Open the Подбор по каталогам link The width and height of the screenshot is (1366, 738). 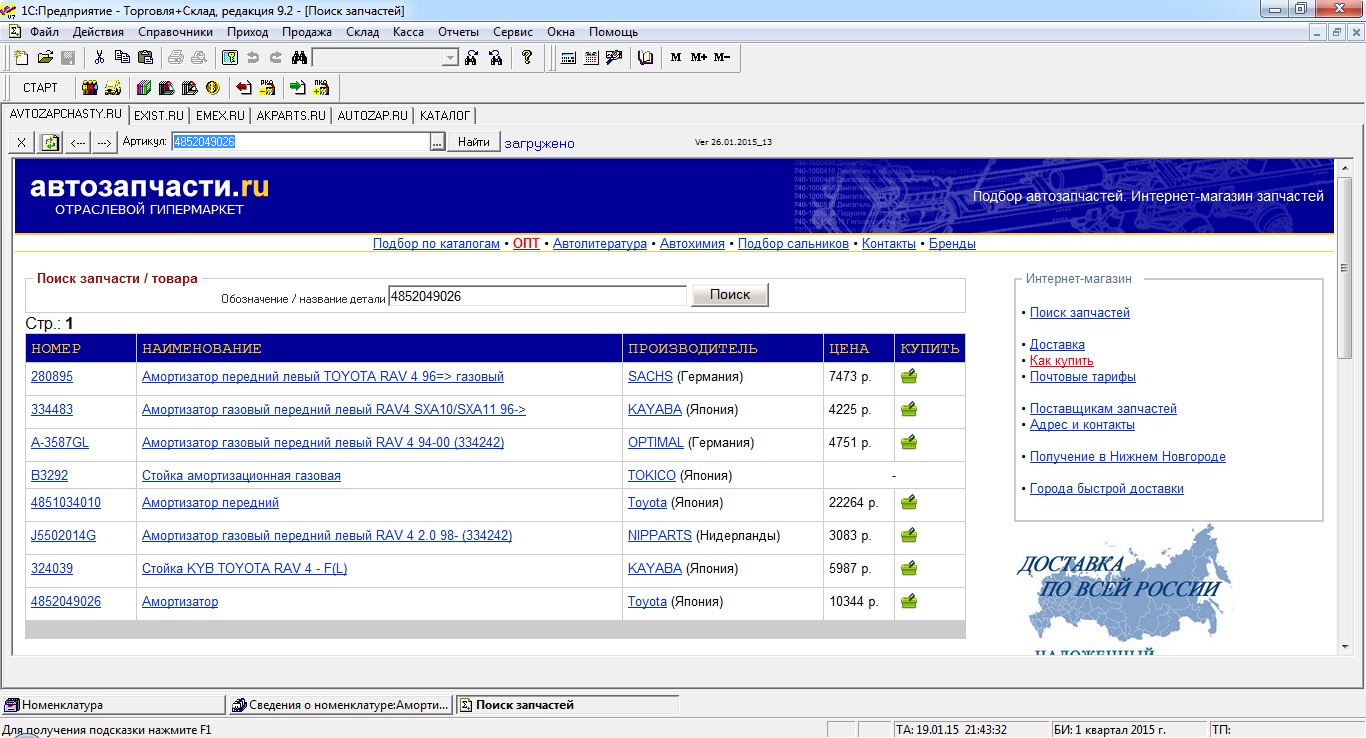click(x=436, y=243)
